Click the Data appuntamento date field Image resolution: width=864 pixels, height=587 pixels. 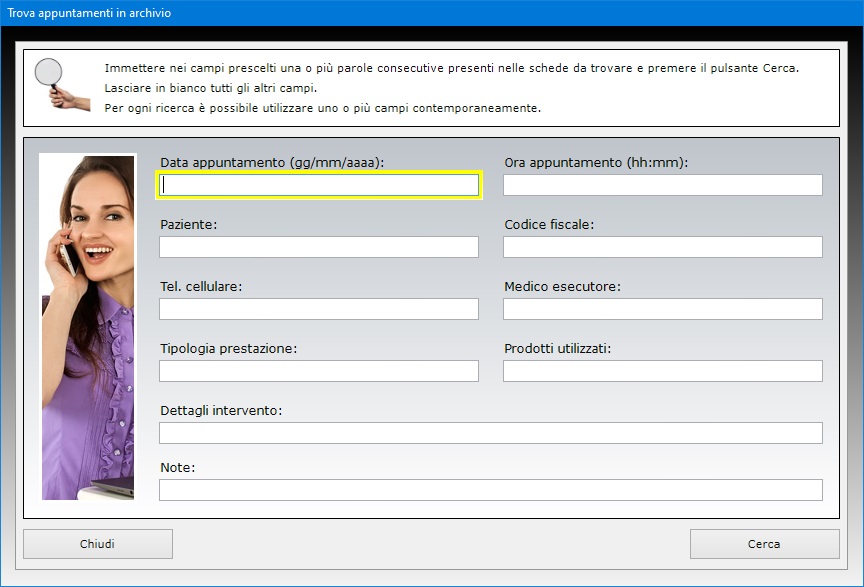pyautogui.click(x=319, y=185)
